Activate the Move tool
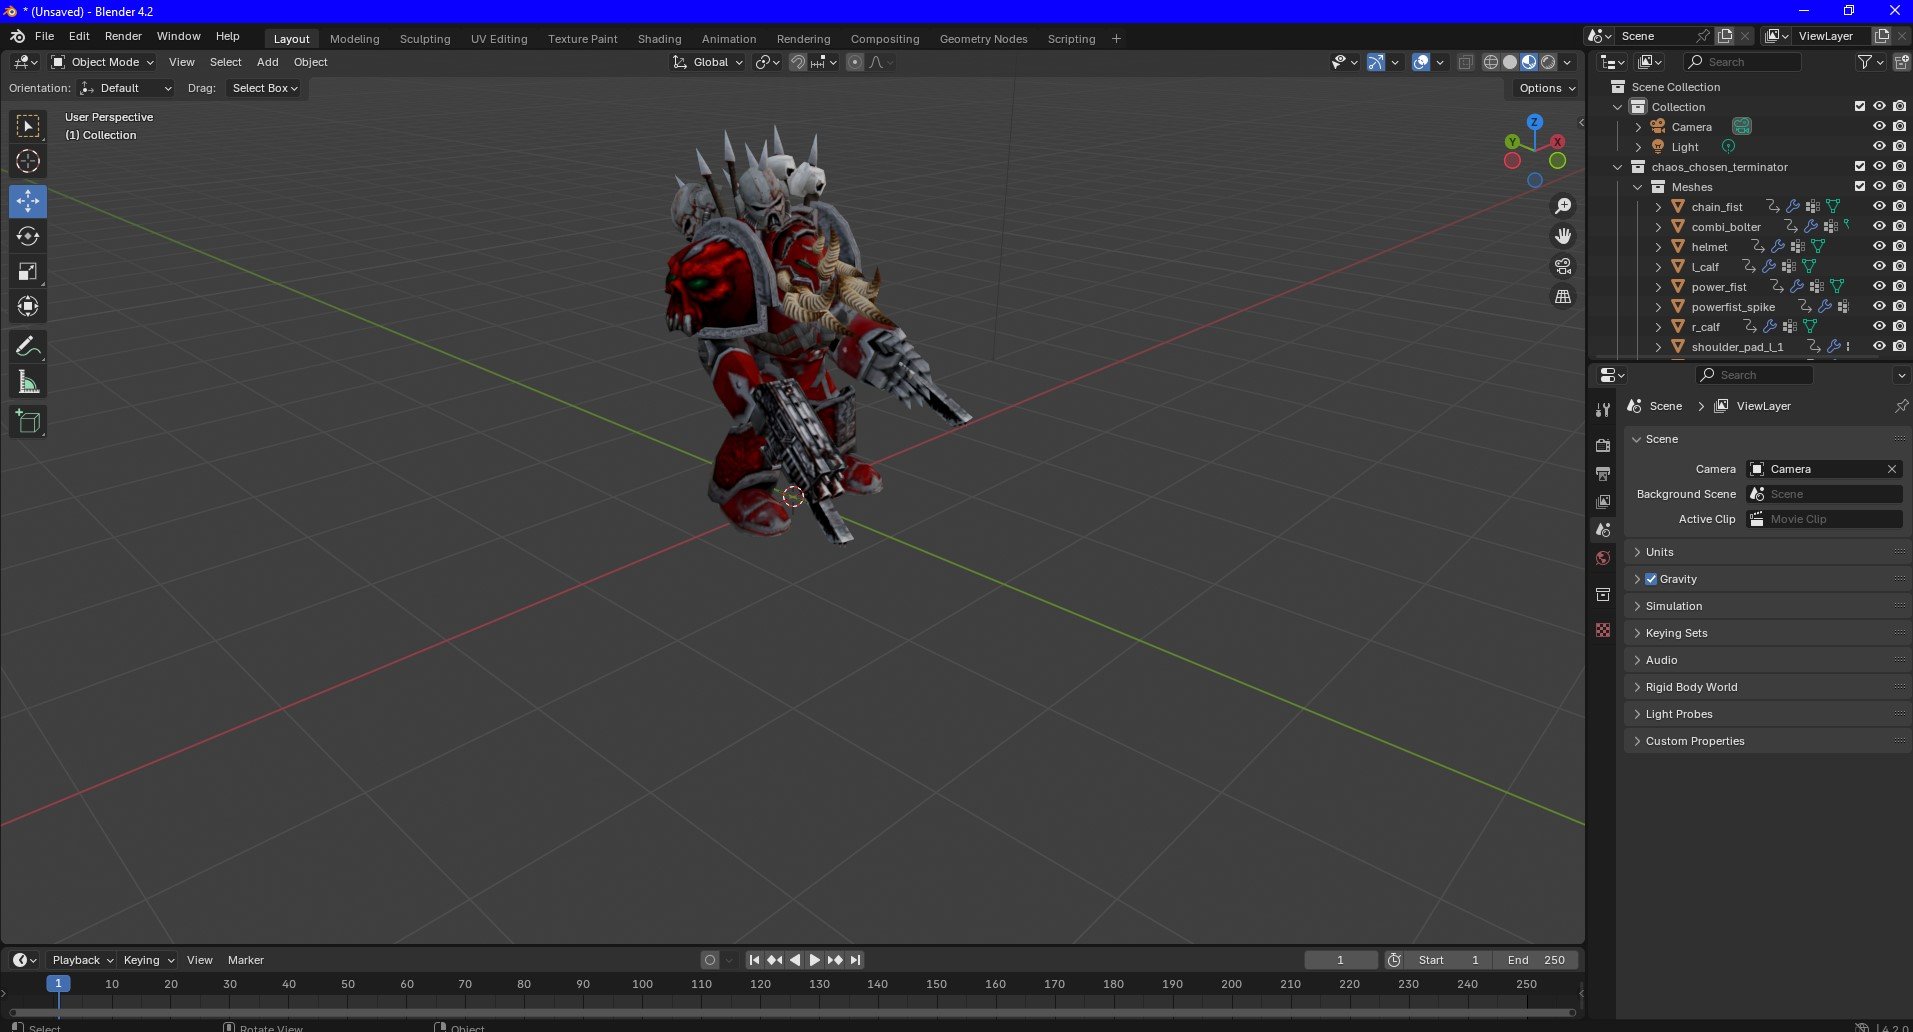Screen dimensions: 1913x1032 click(x=28, y=201)
